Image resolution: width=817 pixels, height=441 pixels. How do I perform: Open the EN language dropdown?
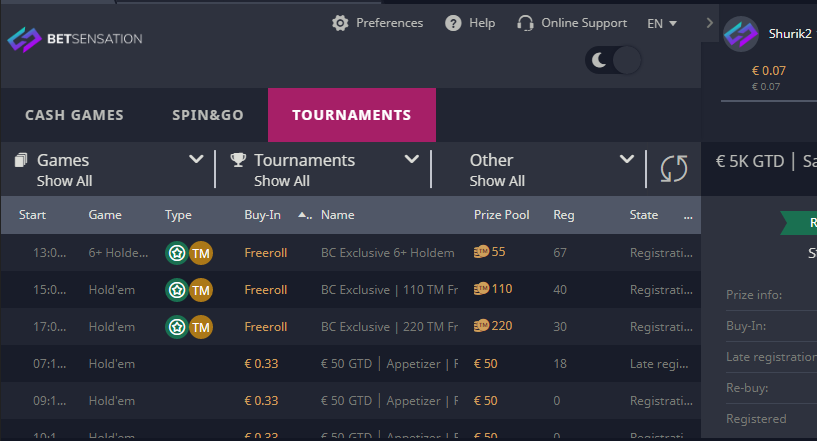662,23
